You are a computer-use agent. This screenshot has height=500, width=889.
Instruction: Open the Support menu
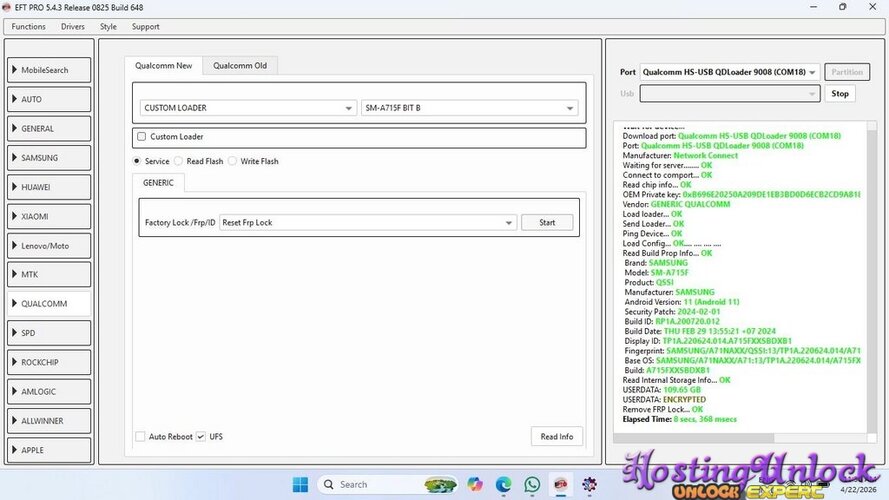coord(146,27)
